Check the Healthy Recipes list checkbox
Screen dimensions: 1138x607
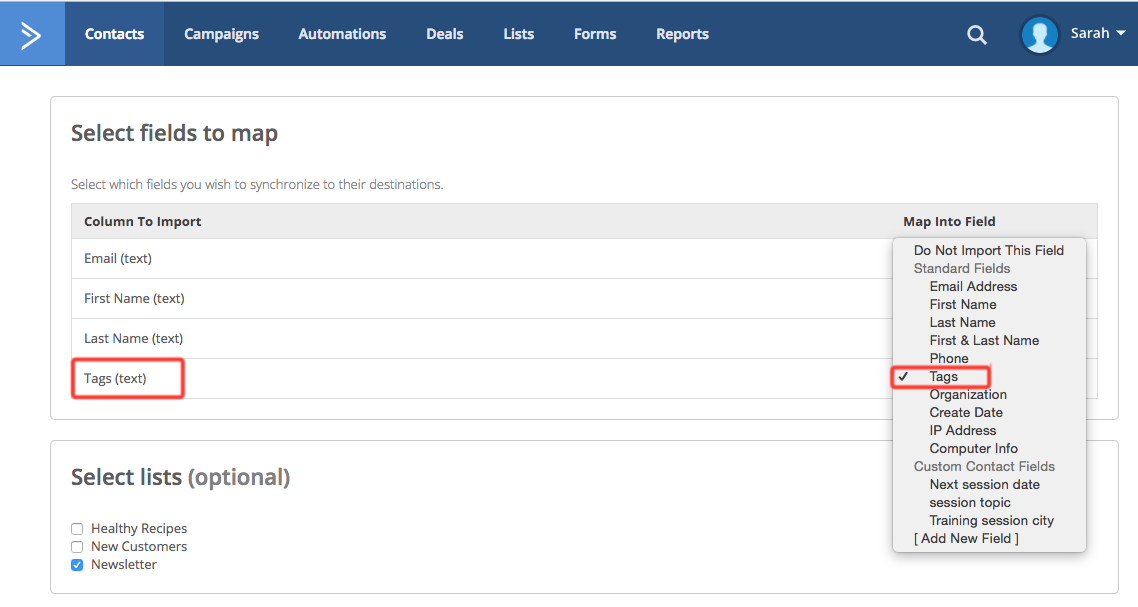pyautogui.click(x=77, y=529)
